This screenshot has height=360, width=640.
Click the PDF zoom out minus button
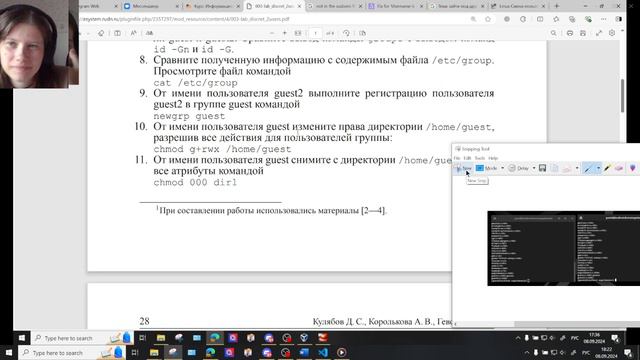click(272, 33)
